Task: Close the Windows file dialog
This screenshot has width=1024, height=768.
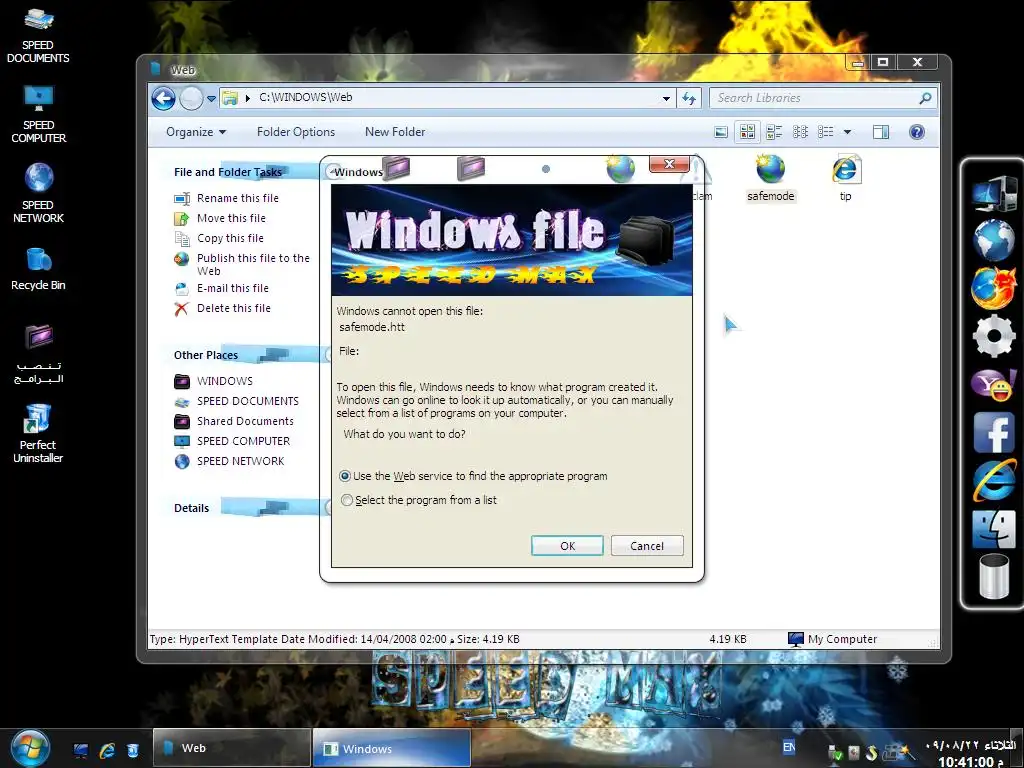Action: 669,164
